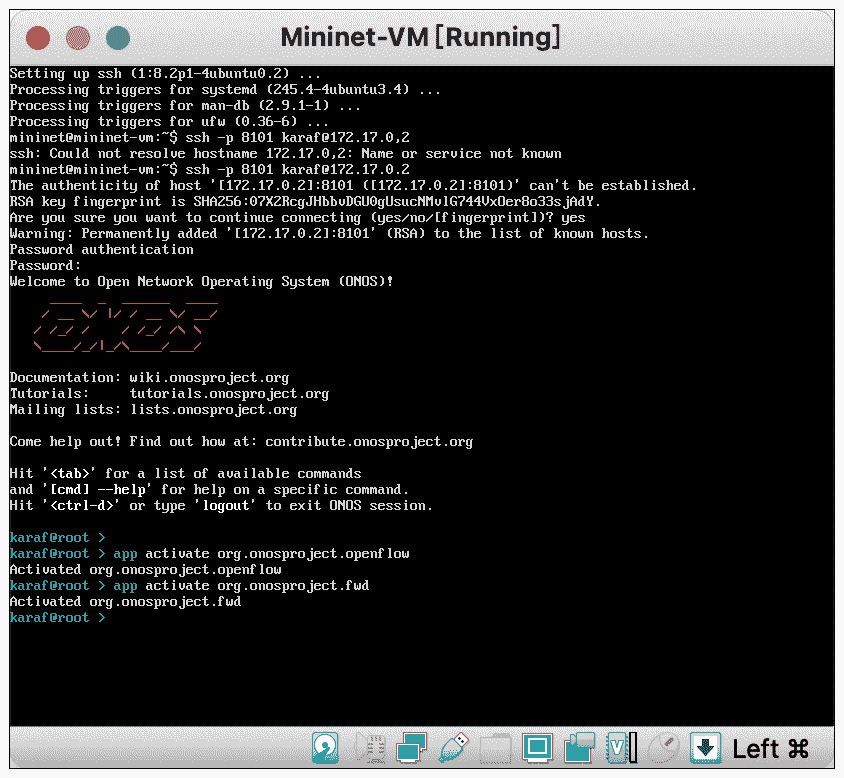844x778 pixels.
Task: Click the dimmed shared folders icon
Action: click(496, 747)
